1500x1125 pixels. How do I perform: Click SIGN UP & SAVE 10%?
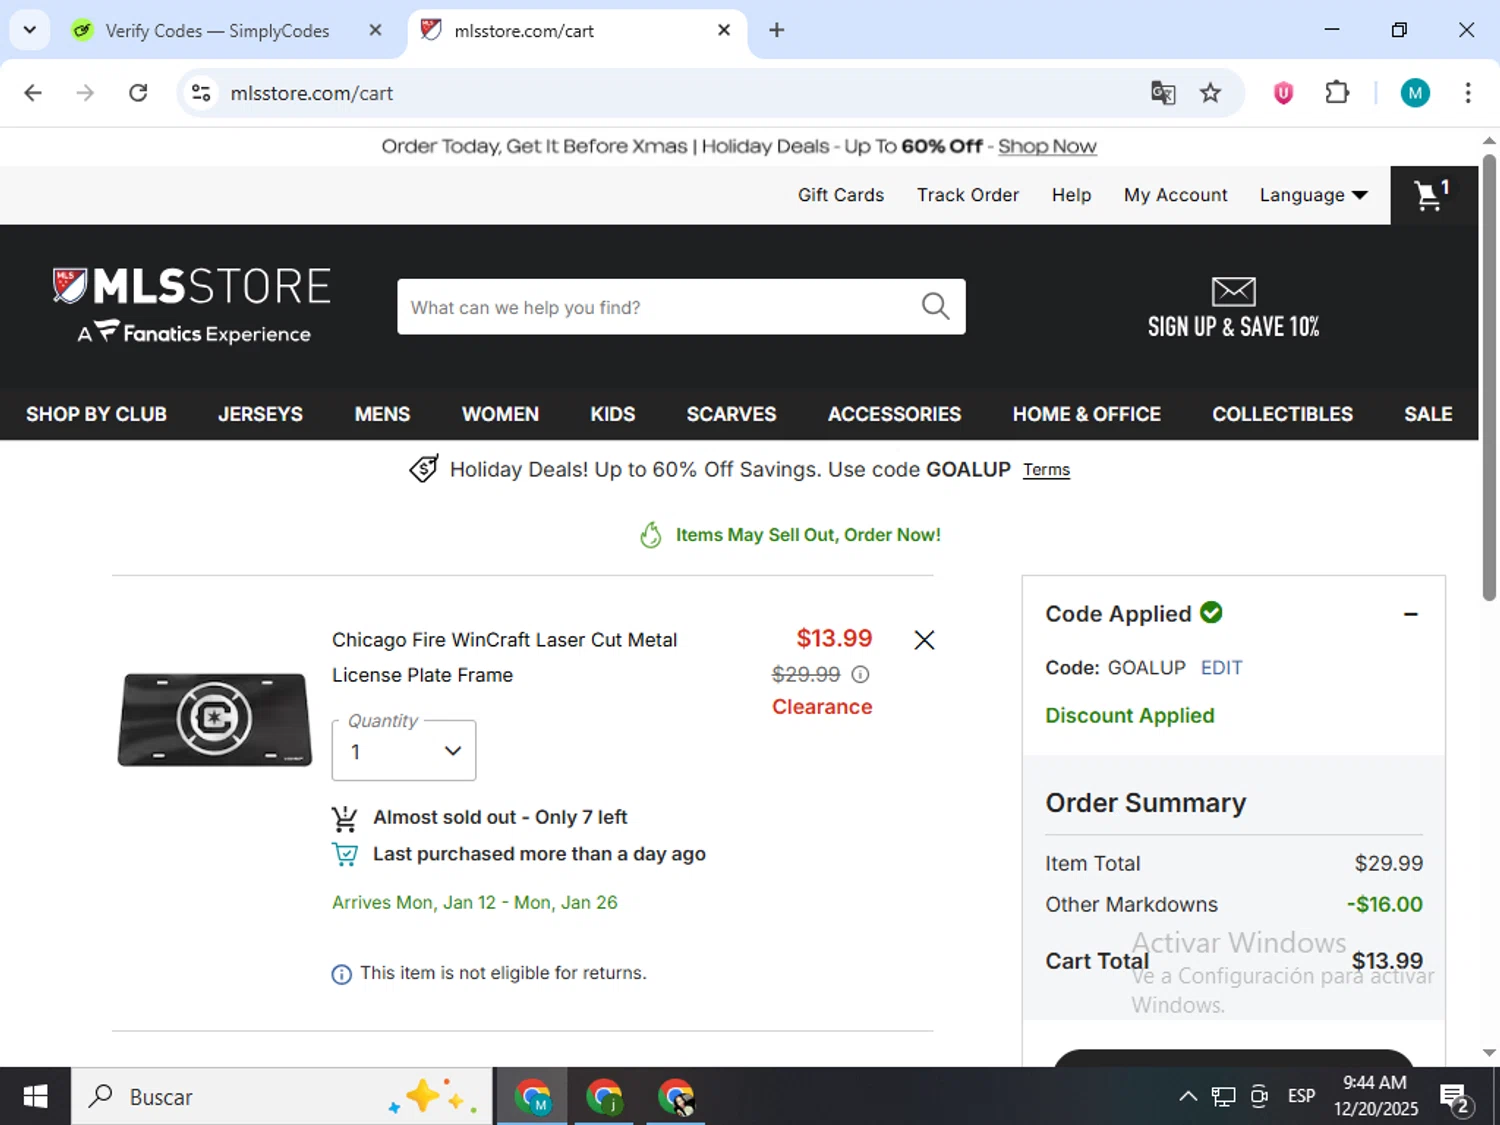coord(1233,327)
